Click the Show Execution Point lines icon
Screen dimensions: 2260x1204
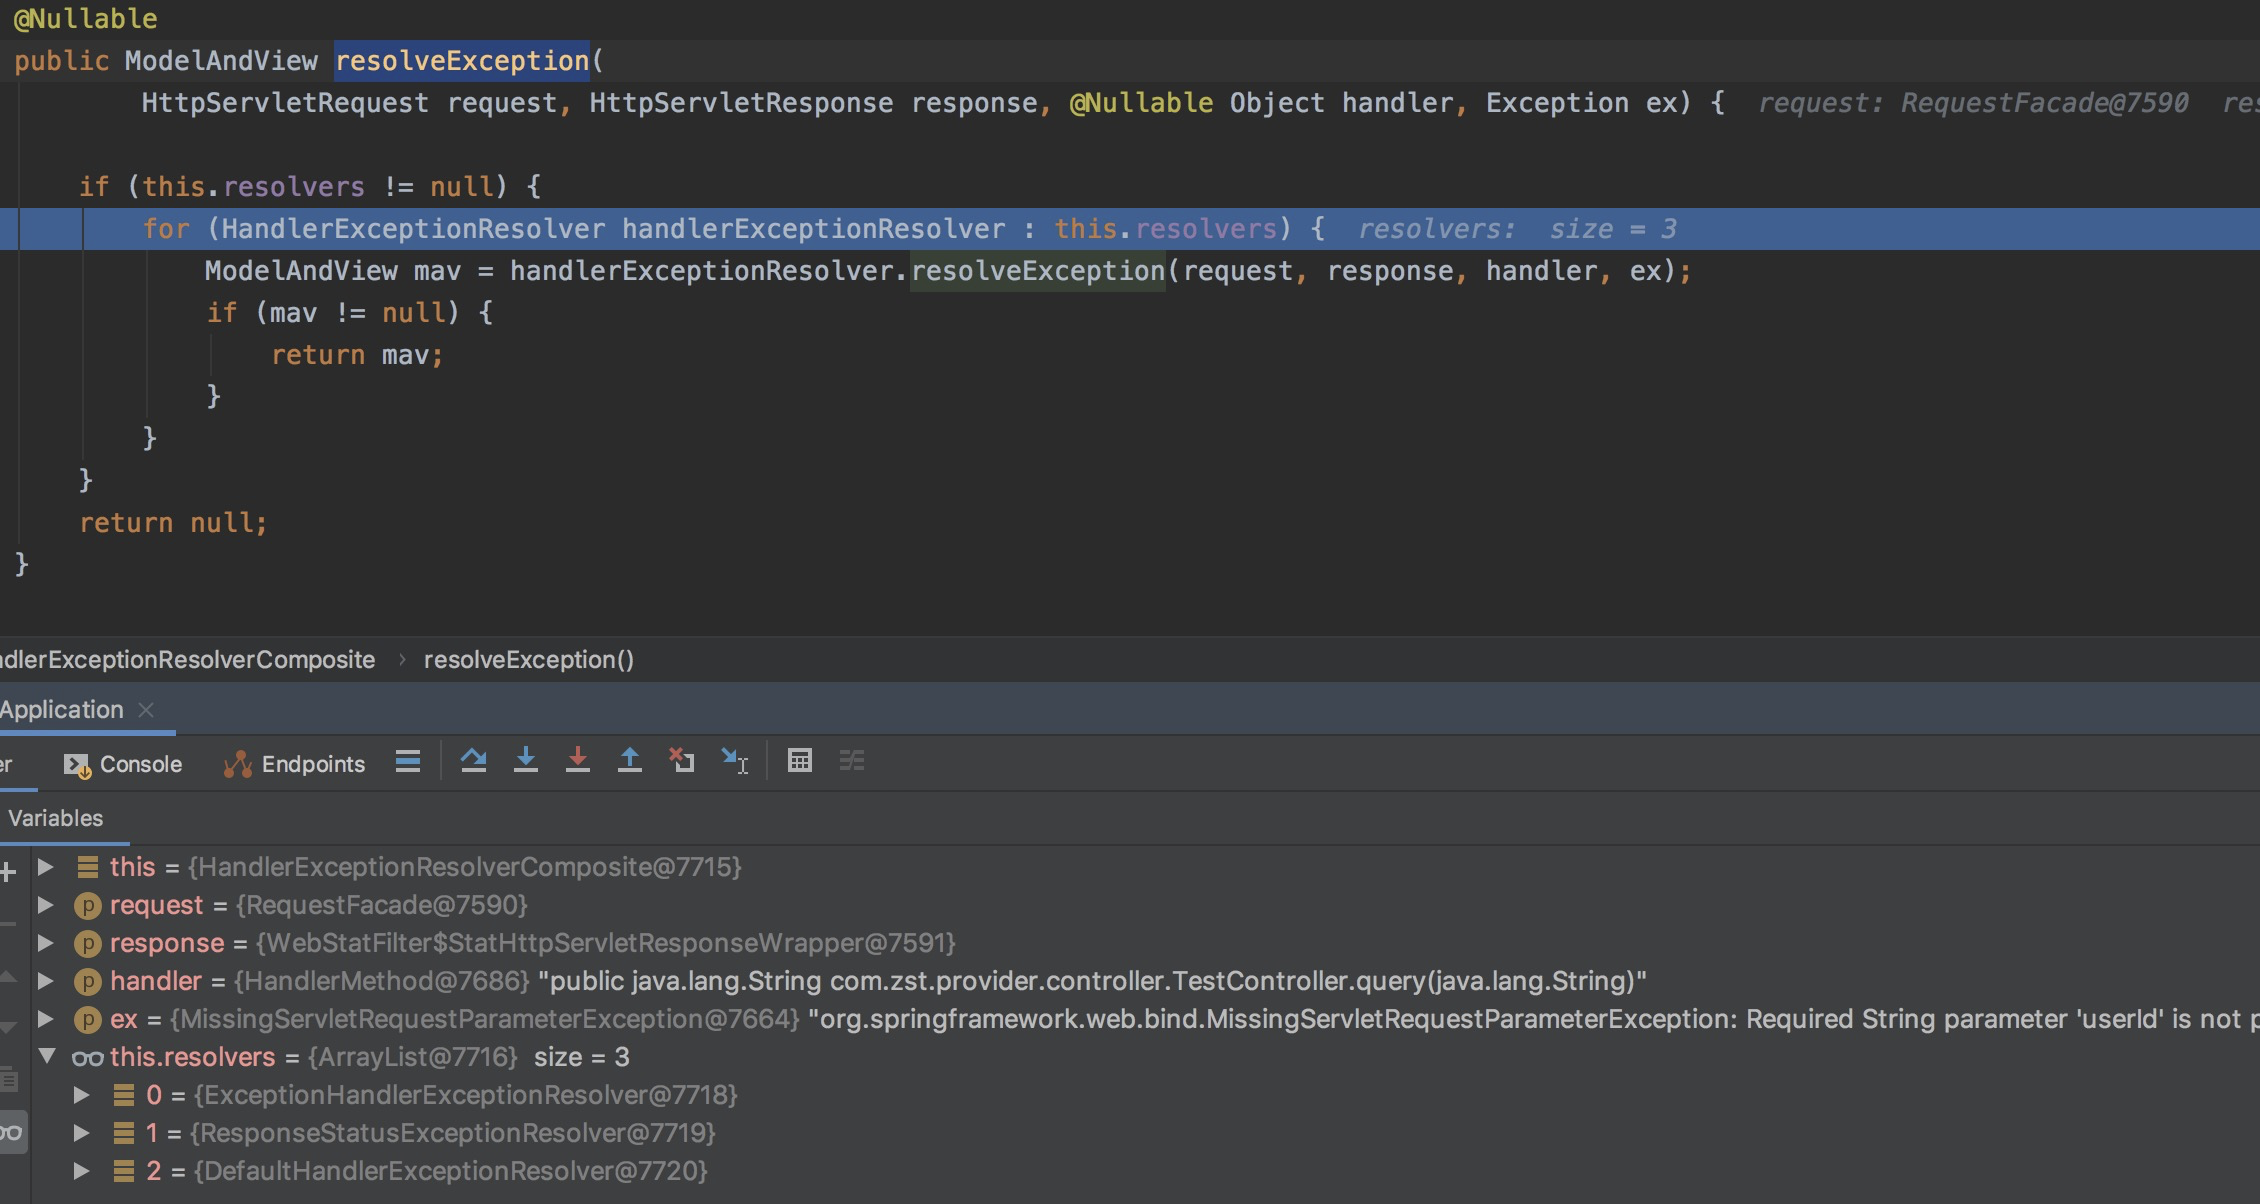click(408, 762)
